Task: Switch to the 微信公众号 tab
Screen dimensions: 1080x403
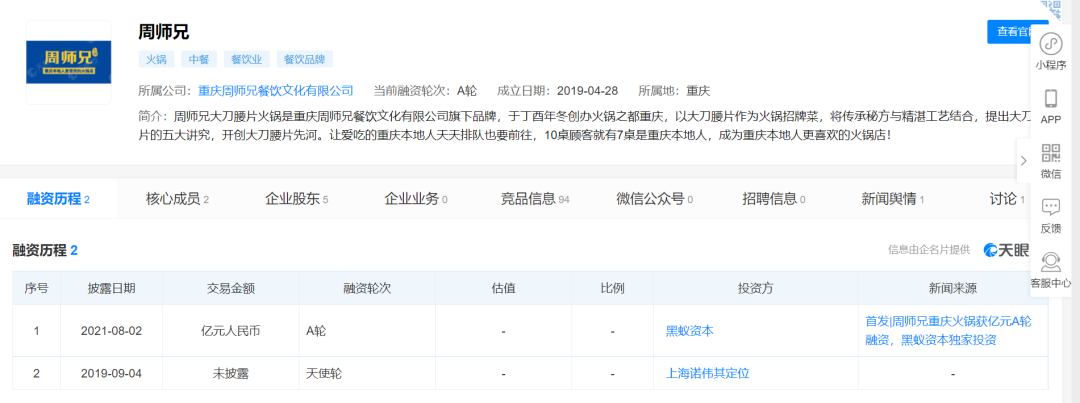Action: (x=654, y=199)
